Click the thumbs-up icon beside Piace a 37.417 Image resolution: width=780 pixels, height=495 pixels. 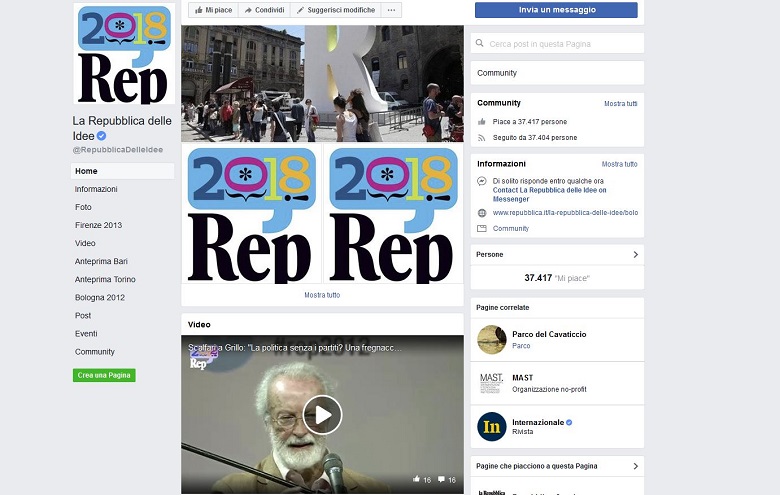[482, 121]
